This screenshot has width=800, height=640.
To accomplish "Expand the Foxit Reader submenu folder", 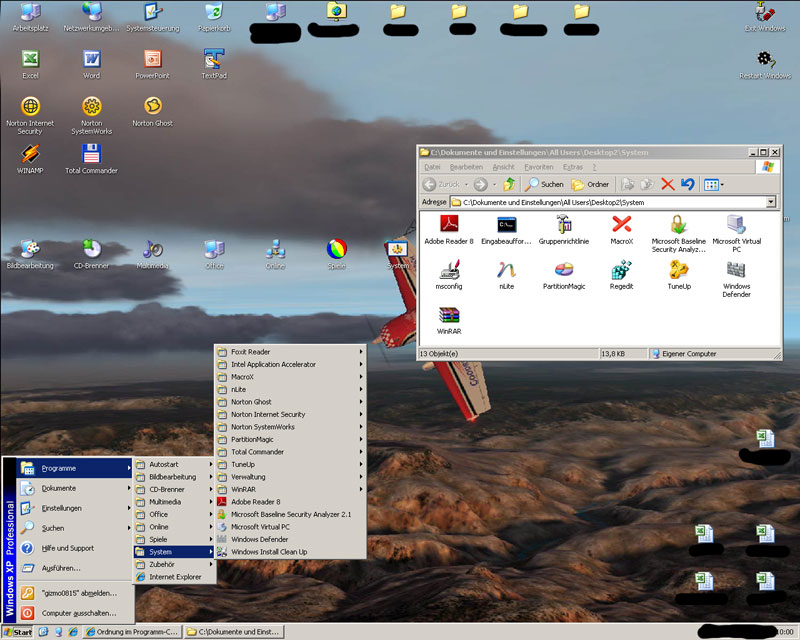I will click(x=290, y=352).
